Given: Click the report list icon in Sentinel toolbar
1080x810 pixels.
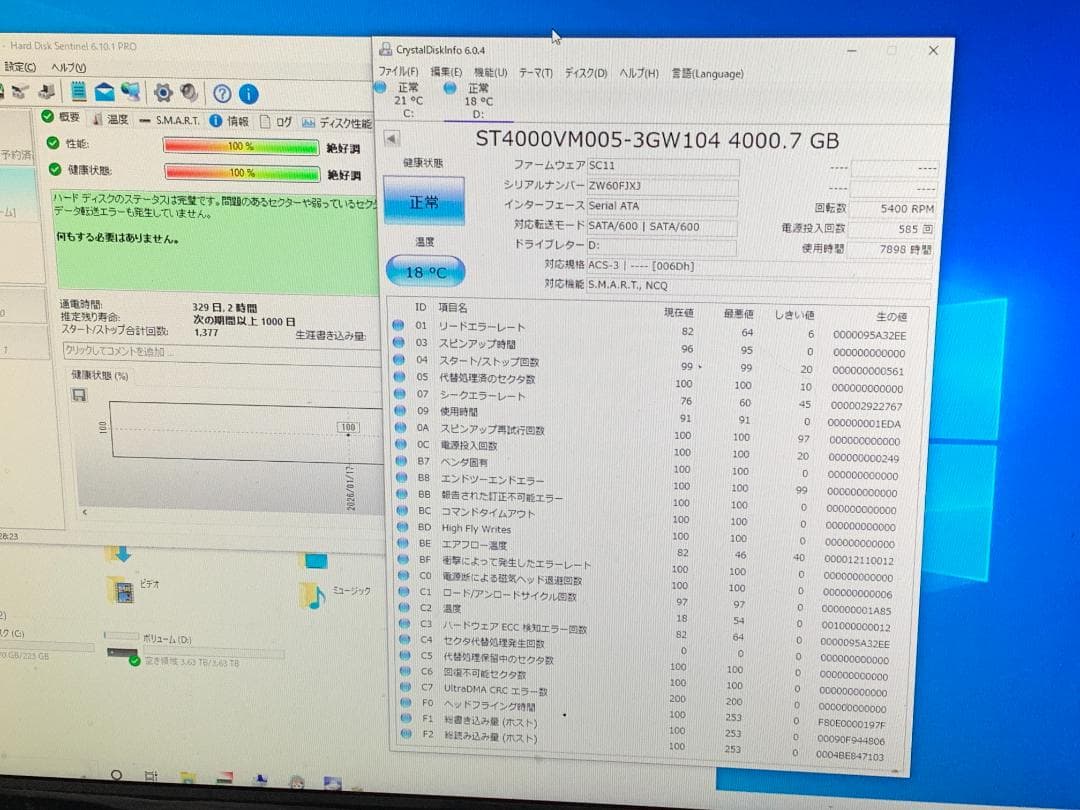Looking at the screenshot, I should click(78, 93).
